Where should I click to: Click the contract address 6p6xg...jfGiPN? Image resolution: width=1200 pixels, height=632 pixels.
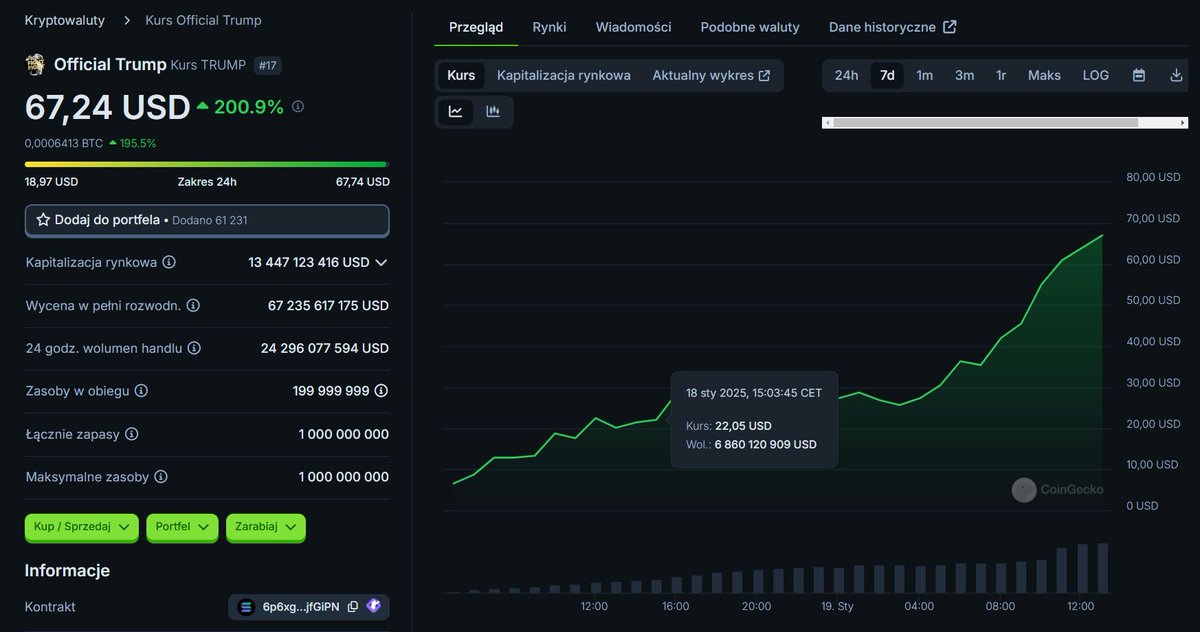[301, 607]
